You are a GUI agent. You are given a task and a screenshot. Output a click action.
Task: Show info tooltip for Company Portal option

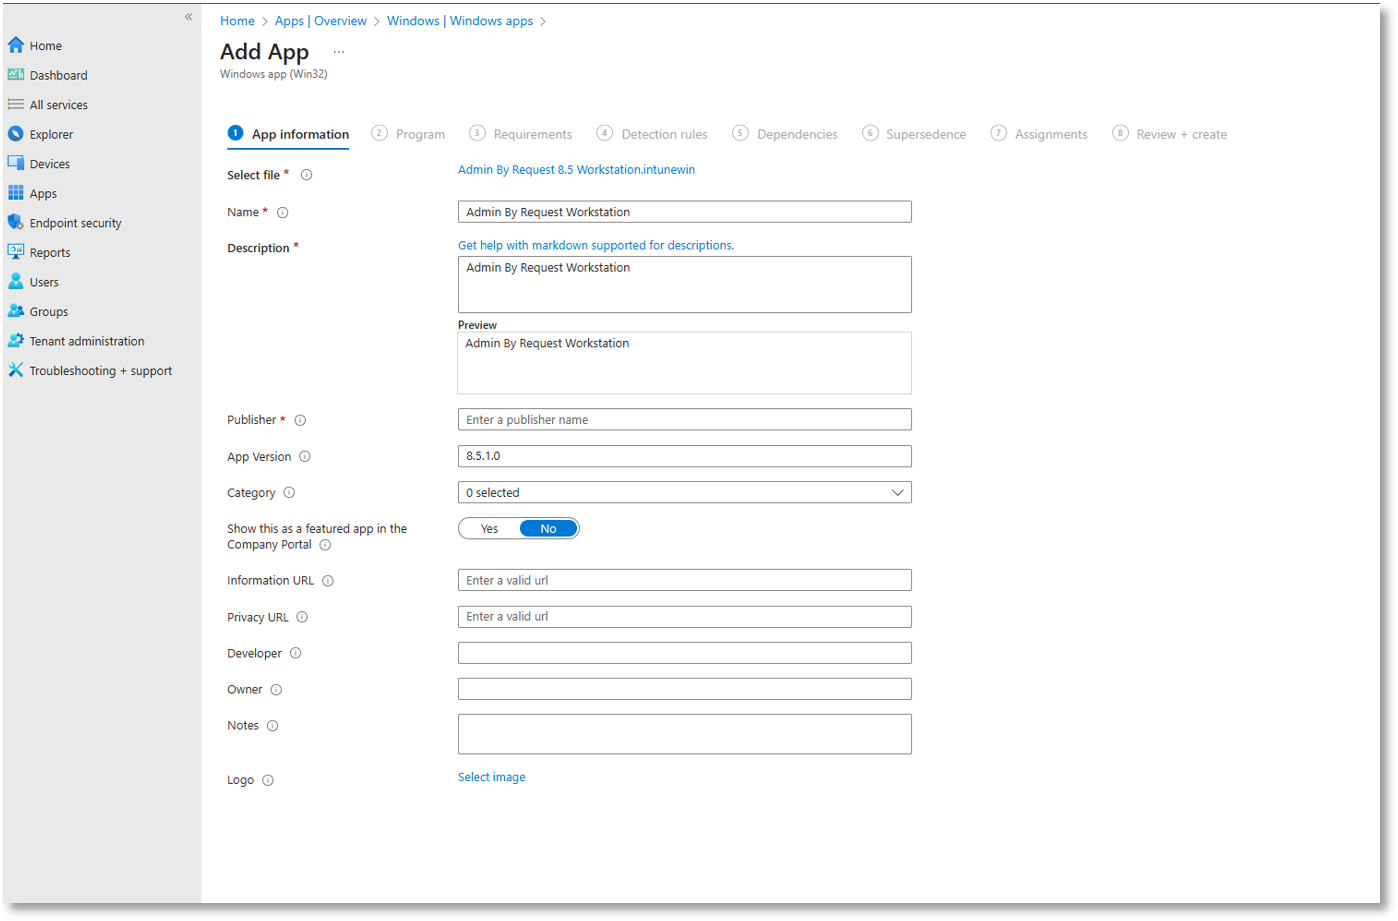(325, 545)
